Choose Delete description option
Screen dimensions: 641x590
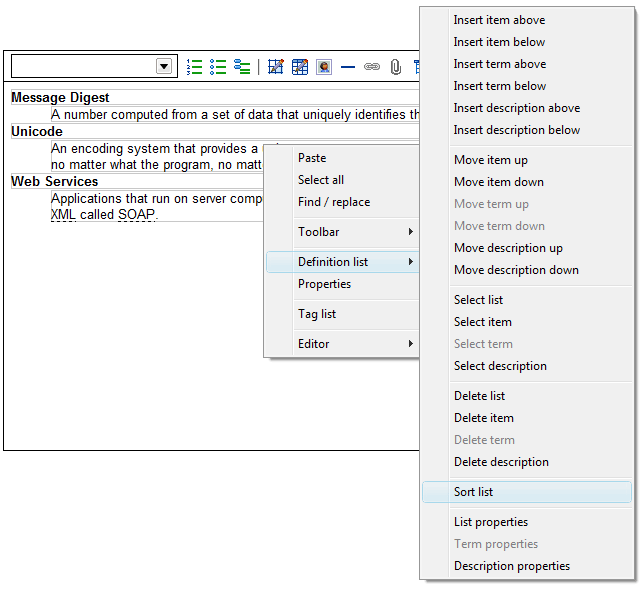pyautogui.click(x=501, y=462)
